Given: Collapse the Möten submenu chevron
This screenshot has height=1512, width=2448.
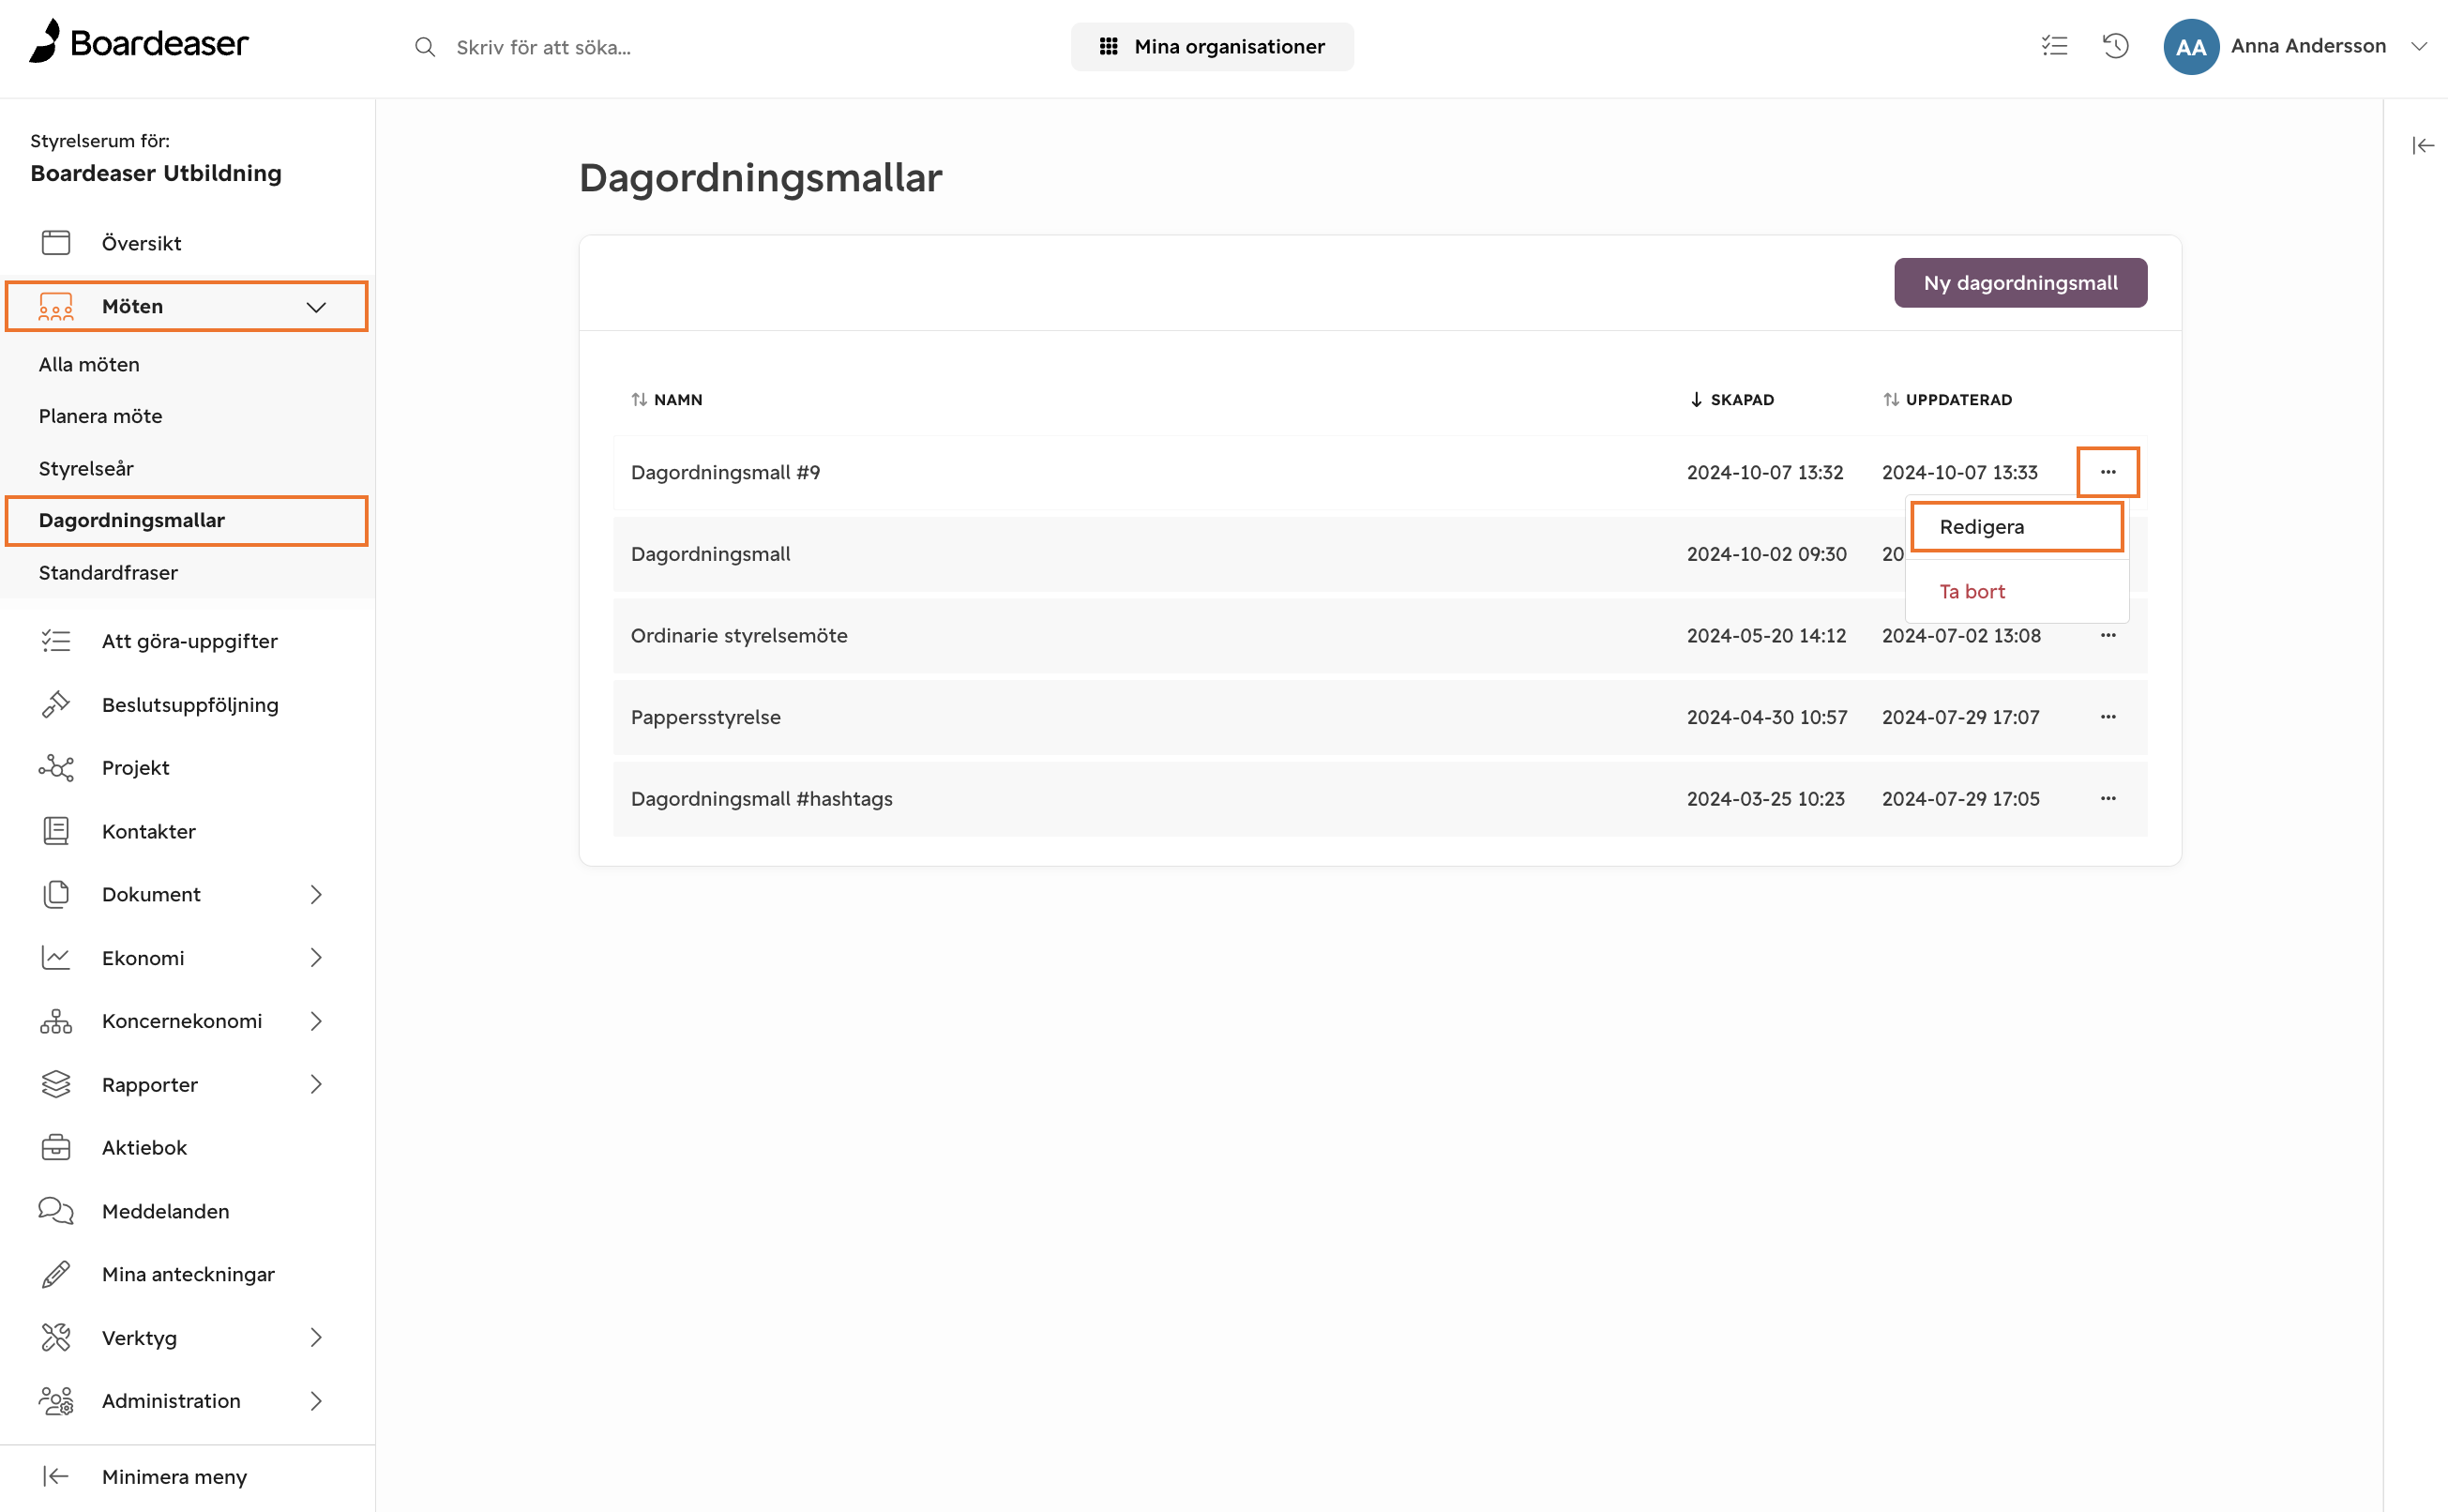Looking at the screenshot, I should [x=316, y=307].
